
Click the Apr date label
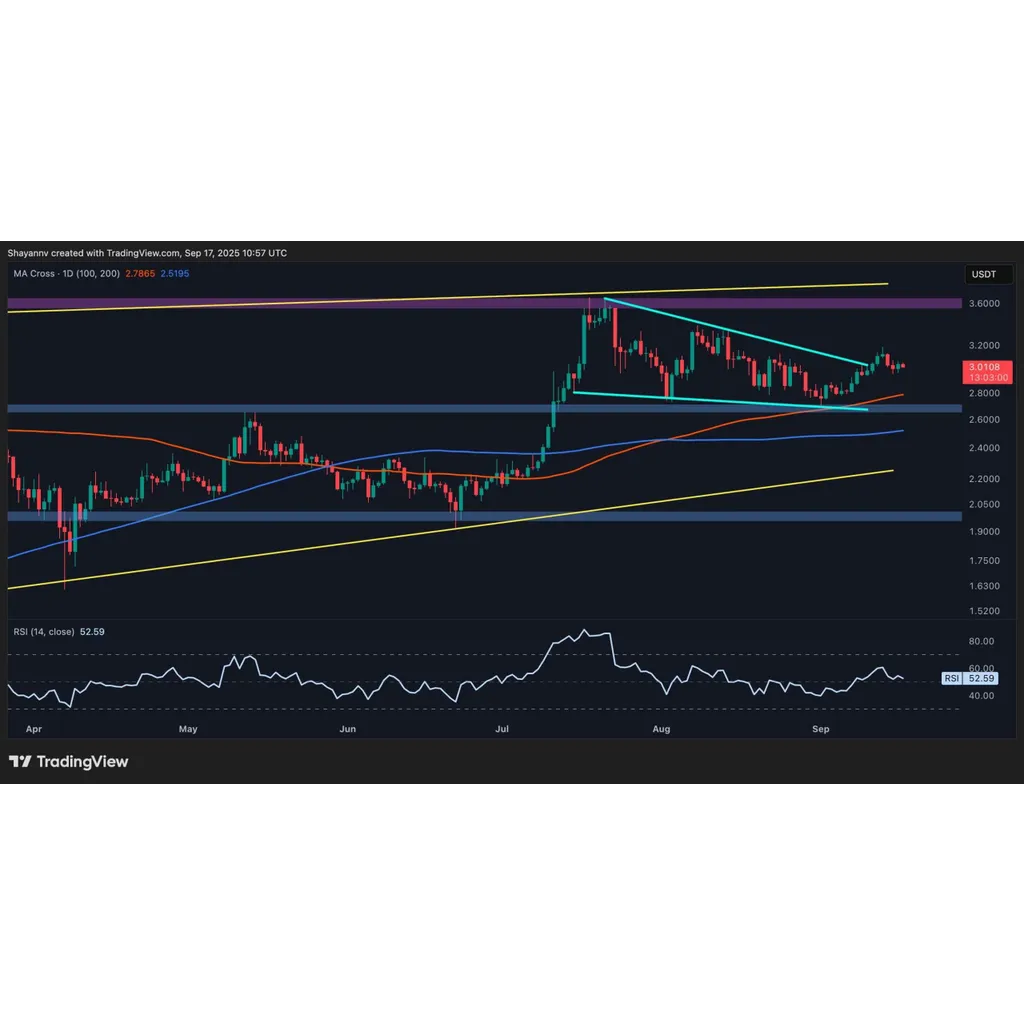pyautogui.click(x=33, y=729)
